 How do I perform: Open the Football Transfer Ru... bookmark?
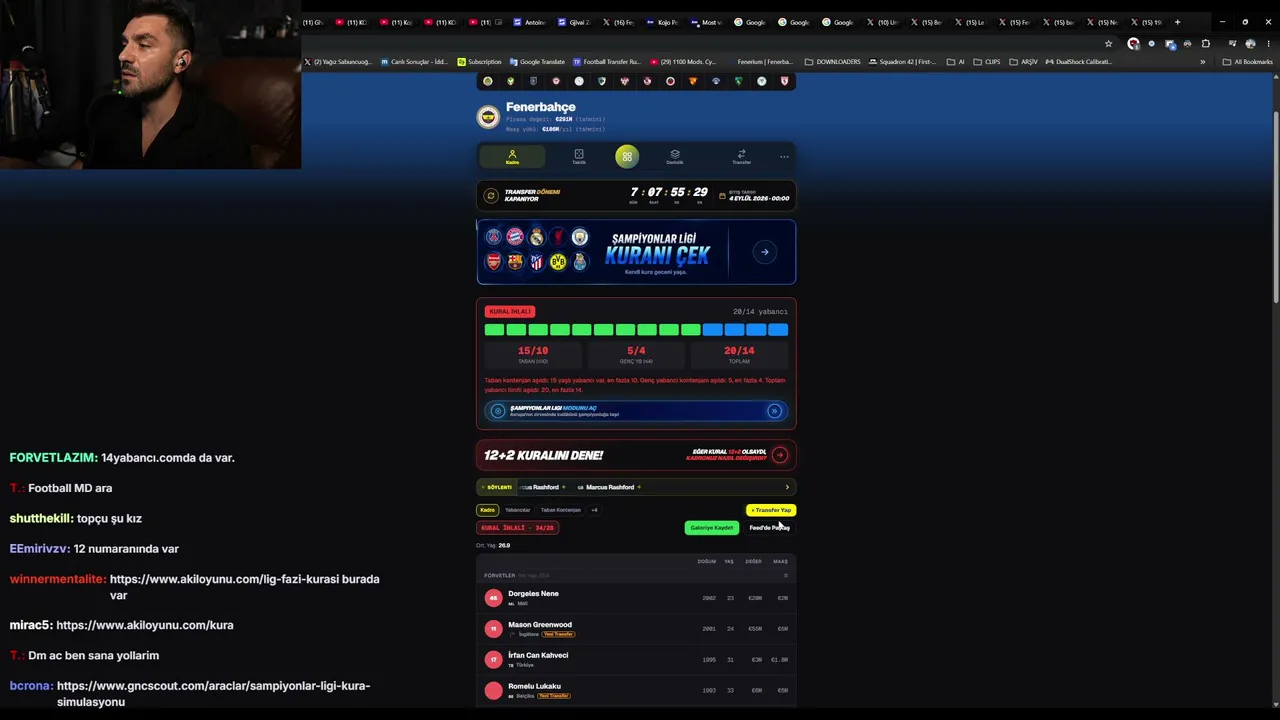click(606, 62)
